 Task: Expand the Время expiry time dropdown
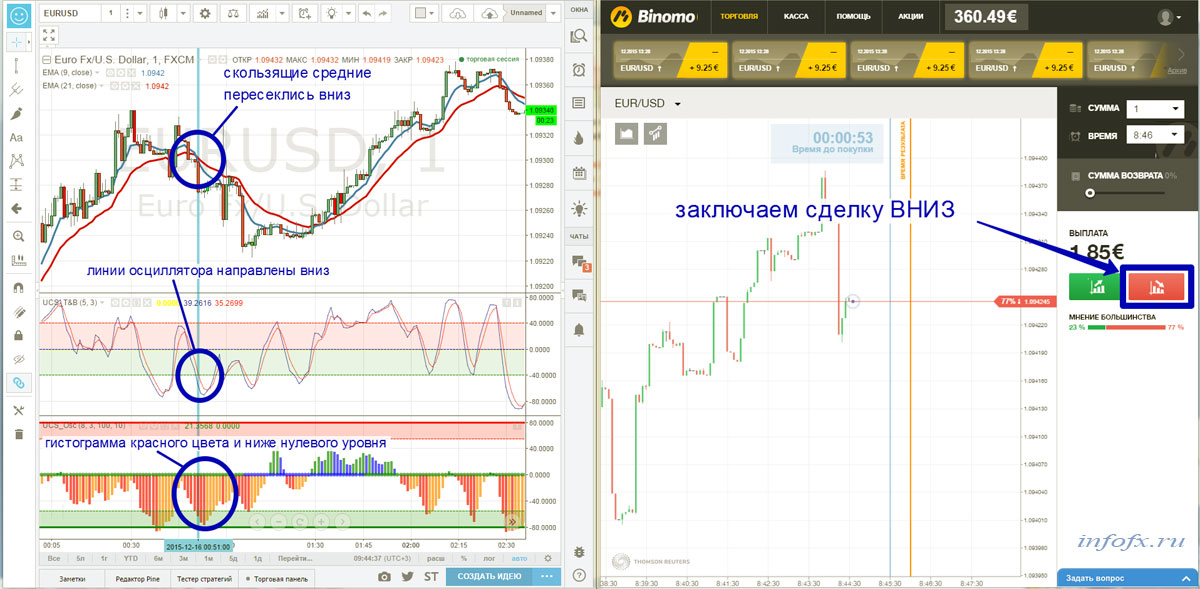1154,135
